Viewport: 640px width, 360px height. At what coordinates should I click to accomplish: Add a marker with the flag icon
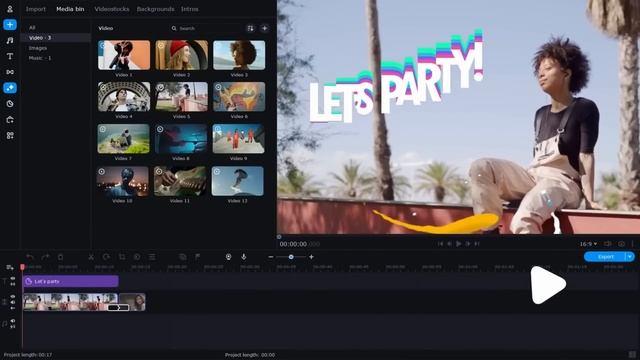click(198, 257)
